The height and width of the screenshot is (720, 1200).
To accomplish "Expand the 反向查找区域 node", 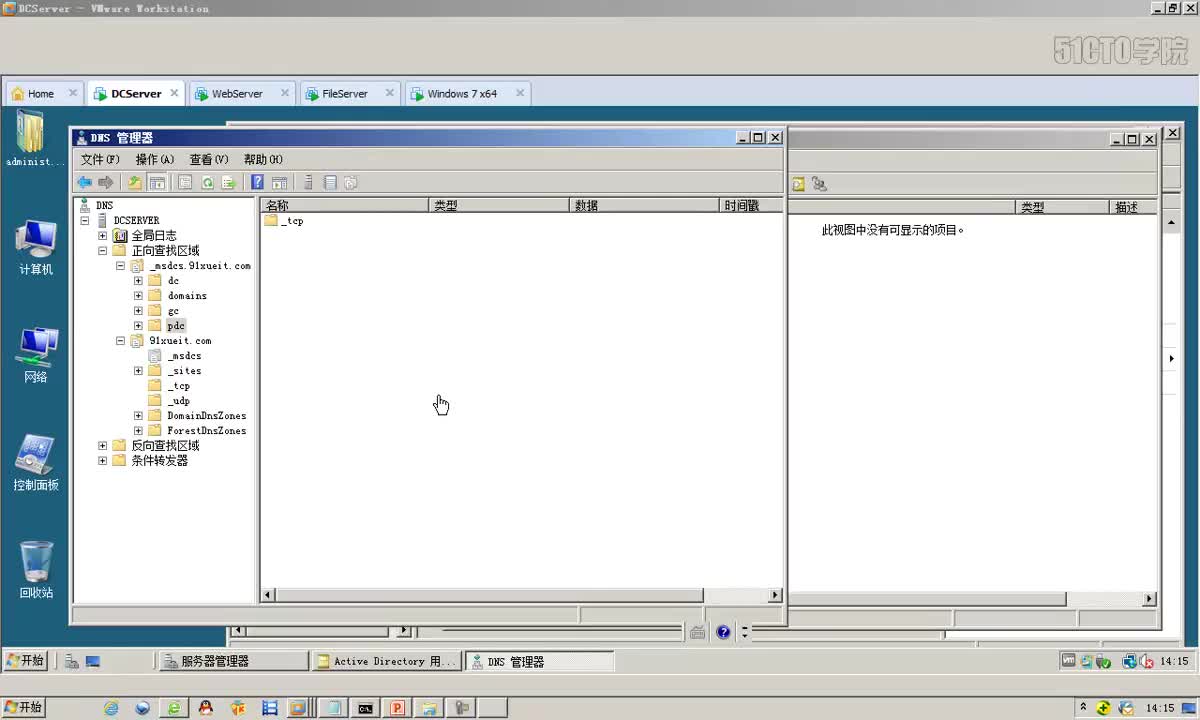I will [102, 445].
